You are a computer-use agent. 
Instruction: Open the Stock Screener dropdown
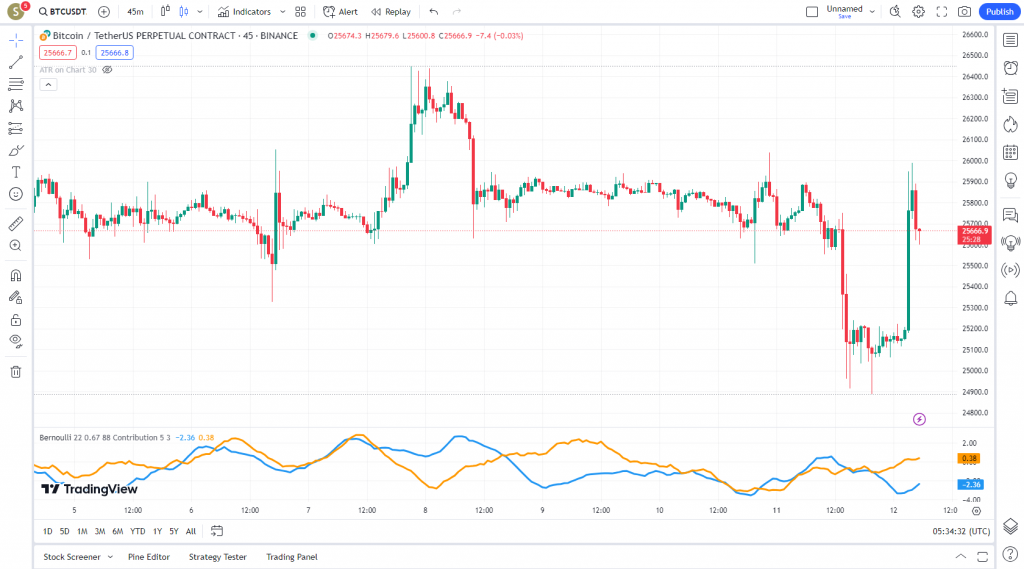78,557
